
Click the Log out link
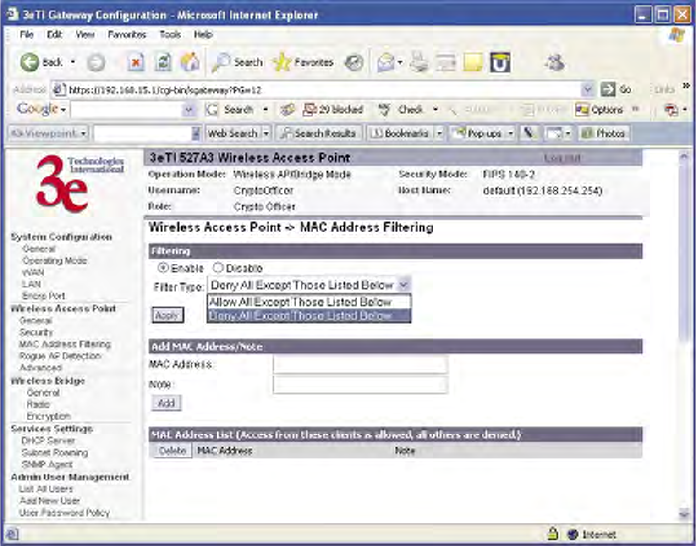pyautogui.click(x=562, y=158)
